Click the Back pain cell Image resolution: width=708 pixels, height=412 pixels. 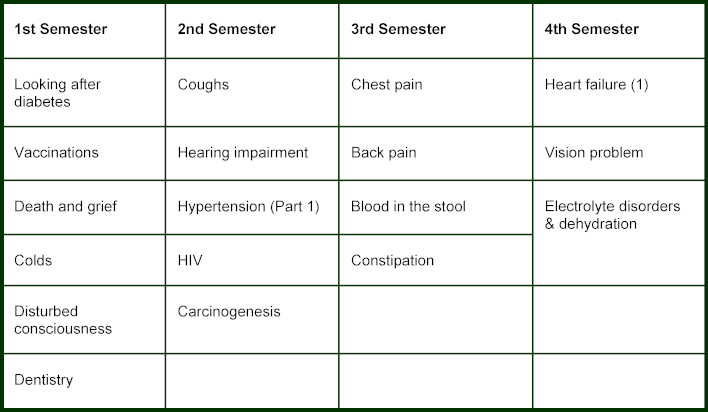pos(436,154)
